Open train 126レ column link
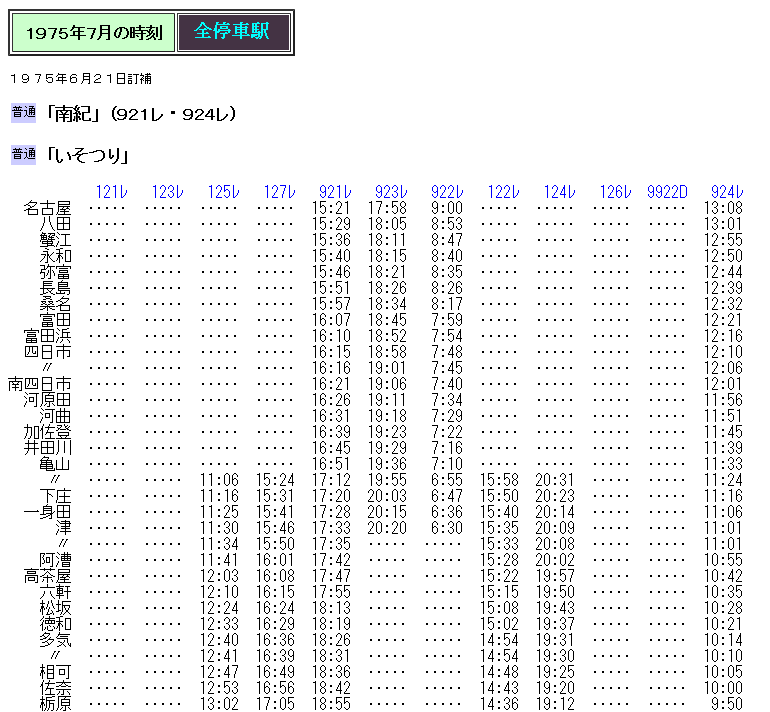Image resolution: width=770 pixels, height=712 pixels. pyautogui.click(x=615, y=192)
